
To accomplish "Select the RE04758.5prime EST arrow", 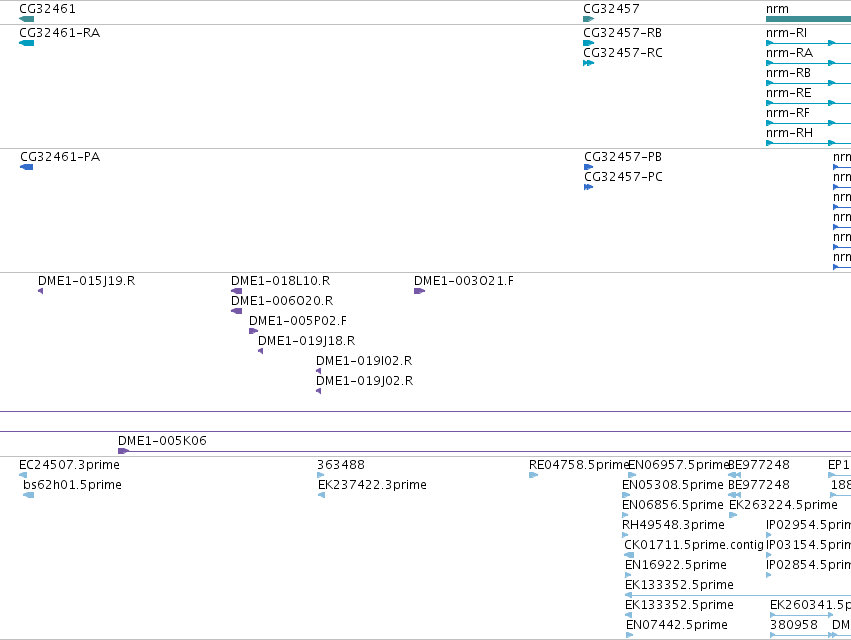I will [x=534, y=475].
